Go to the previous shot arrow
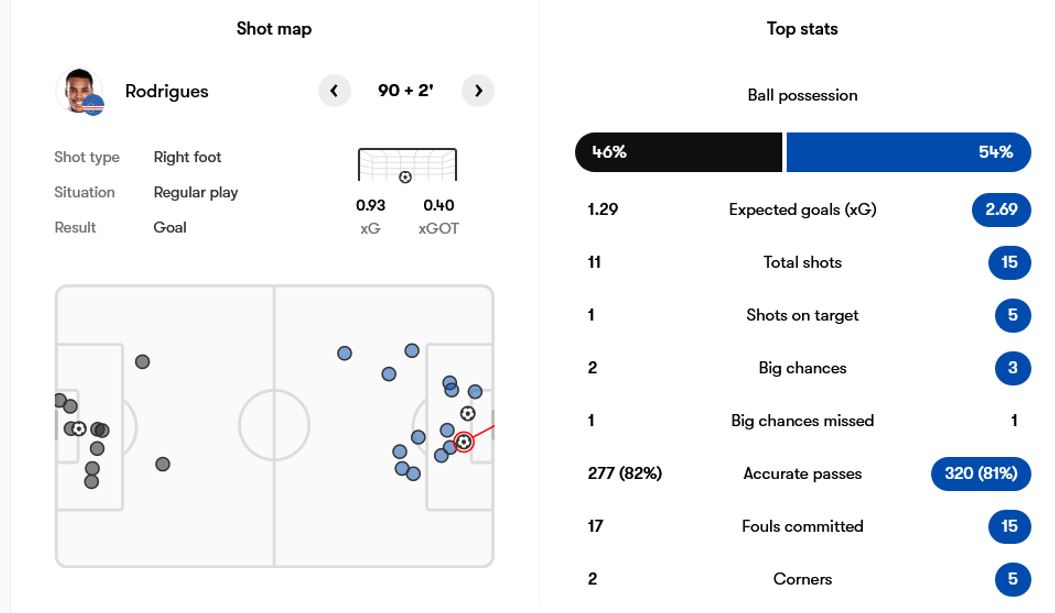This screenshot has width=1055, height=613. (x=334, y=91)
